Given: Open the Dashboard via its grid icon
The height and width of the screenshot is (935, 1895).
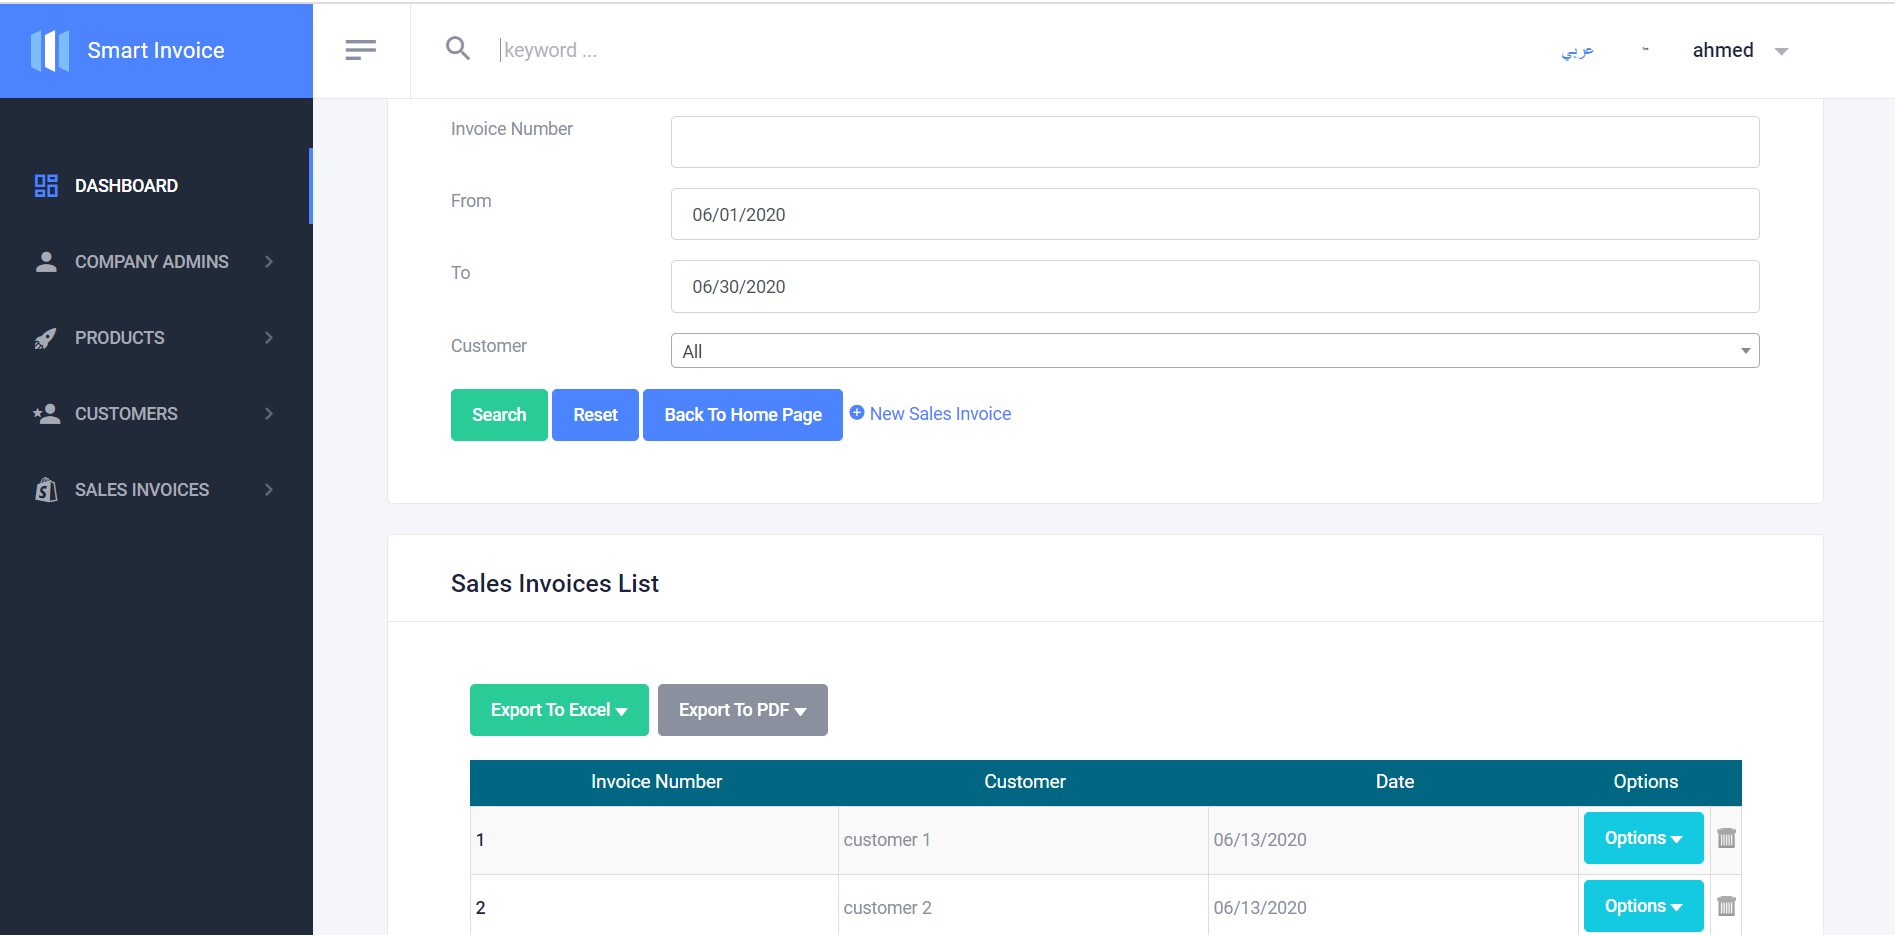Looking at the screenshot, I should (x=45, y=185).
